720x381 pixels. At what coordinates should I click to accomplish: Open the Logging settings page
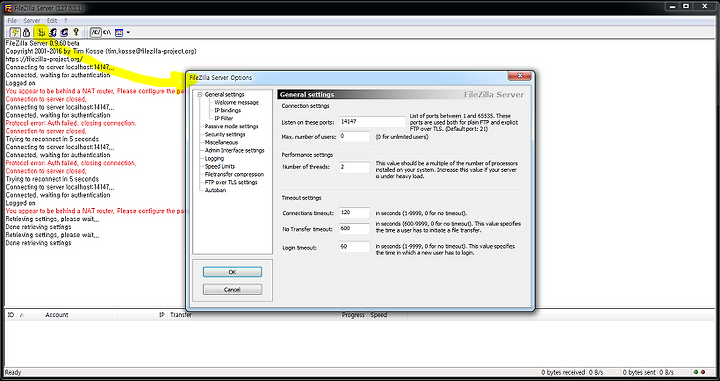214,158
